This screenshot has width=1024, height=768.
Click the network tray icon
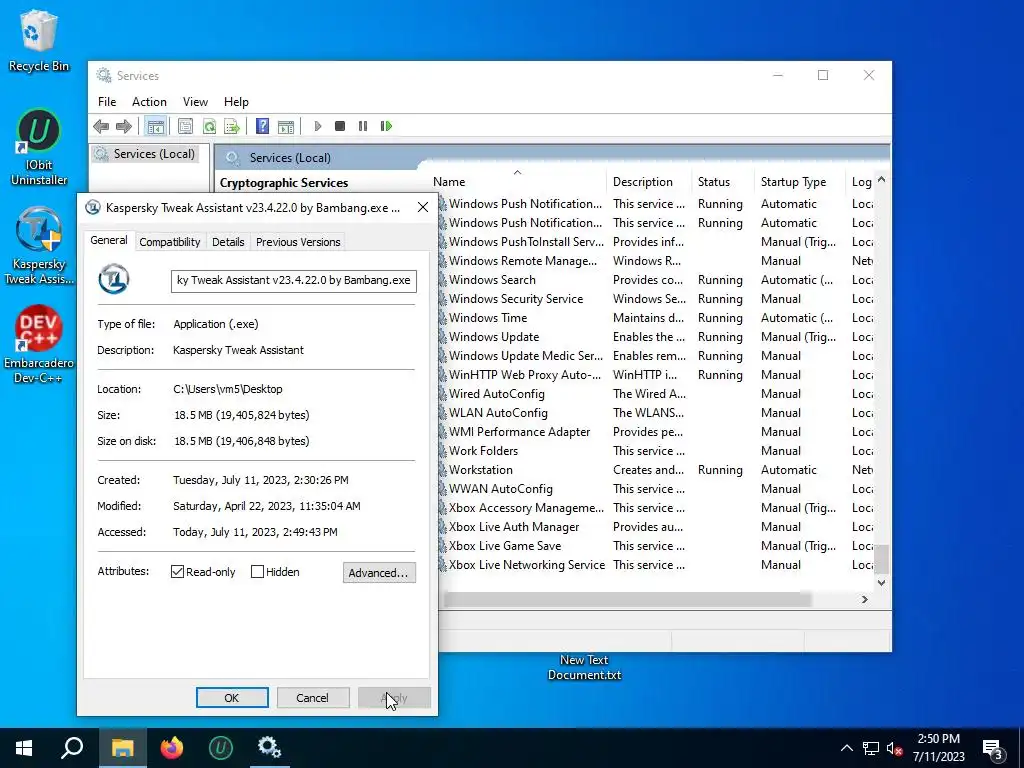(871, 748)
